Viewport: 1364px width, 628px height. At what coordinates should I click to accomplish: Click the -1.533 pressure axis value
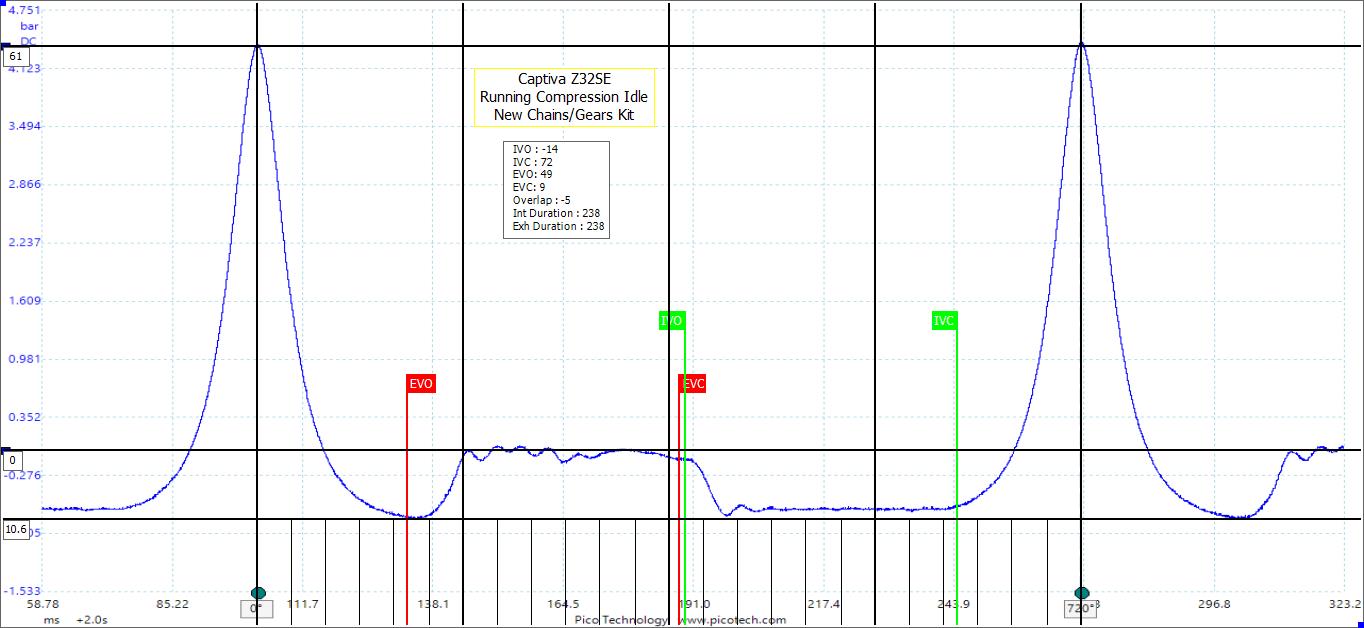click(21, 591)
